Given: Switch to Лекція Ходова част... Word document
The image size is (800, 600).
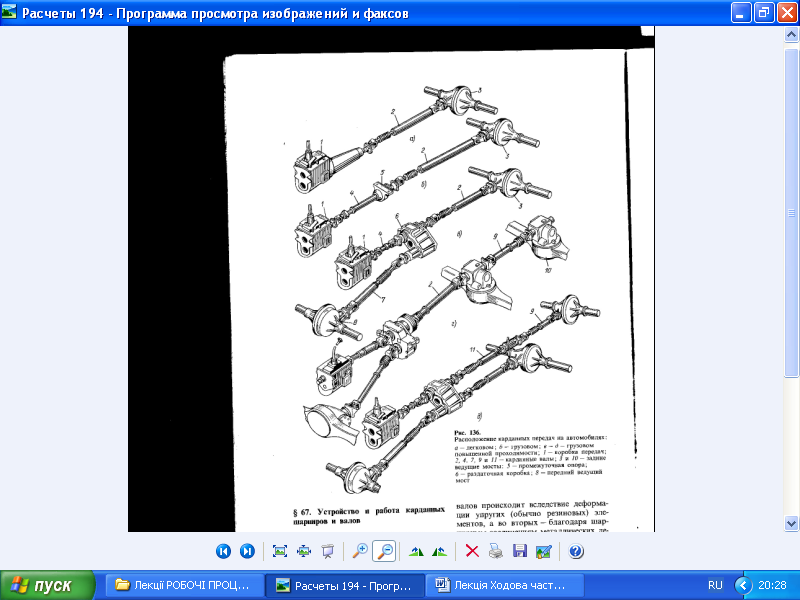Looking at the screenshot, I should pos(505,585).
